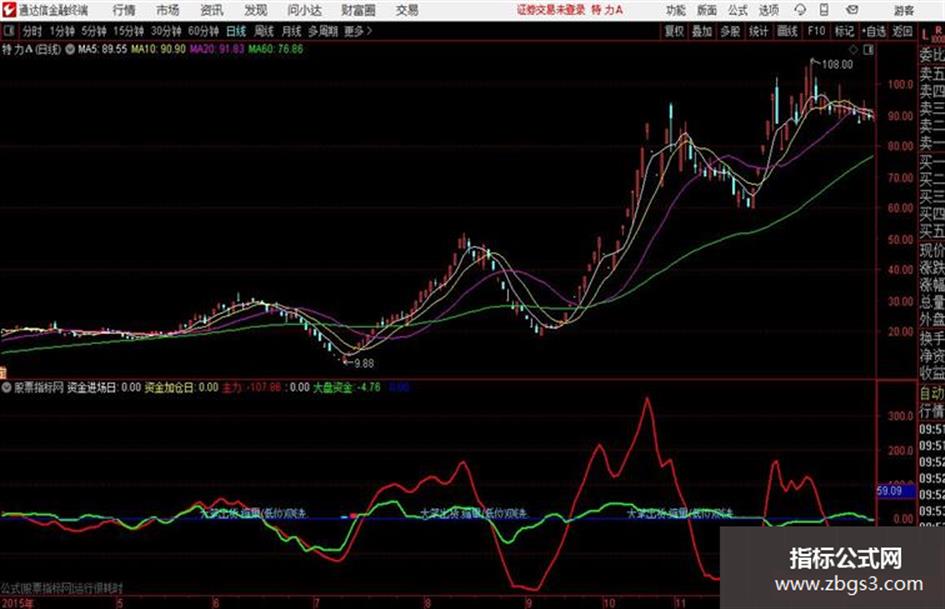
Task: Click the 返回 back button
Action: tap(902, 31)
